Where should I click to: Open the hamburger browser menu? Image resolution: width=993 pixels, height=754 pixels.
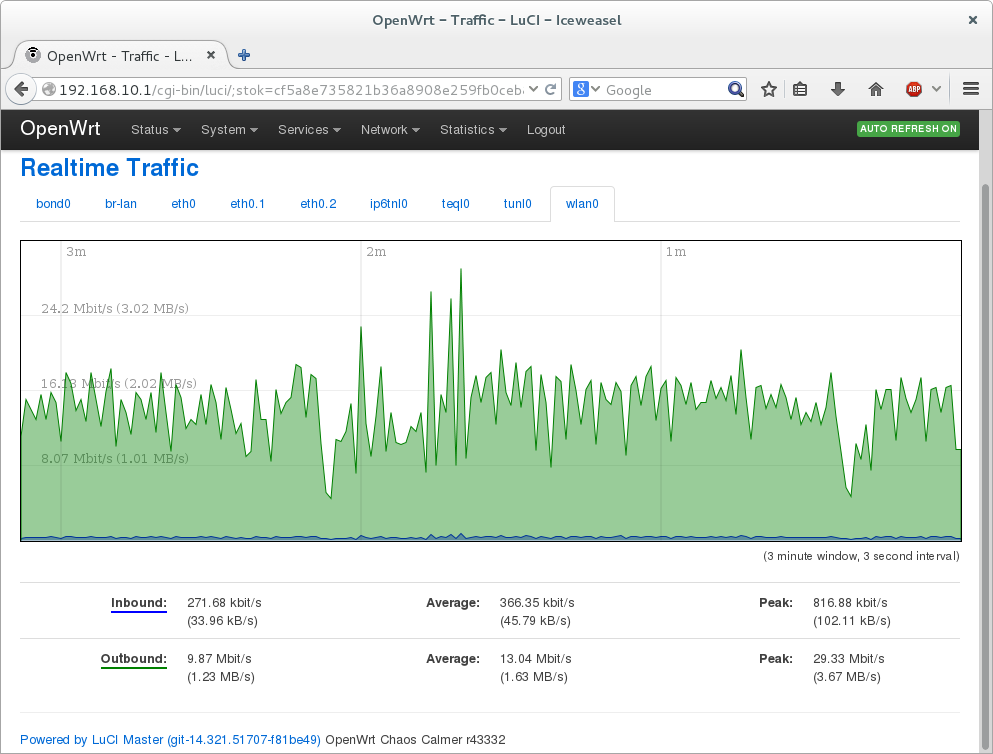(x=971, y=89)
